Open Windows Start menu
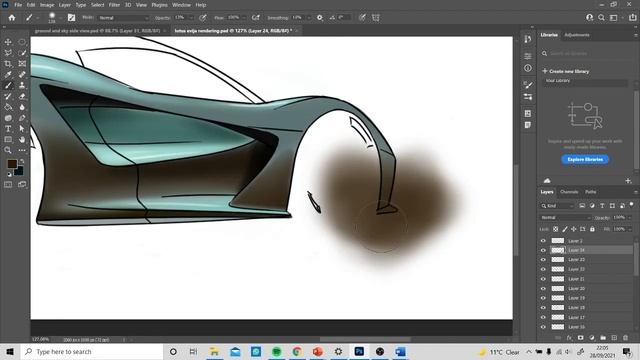This screenshot has width=640, height=360. [x=10, y=351]
